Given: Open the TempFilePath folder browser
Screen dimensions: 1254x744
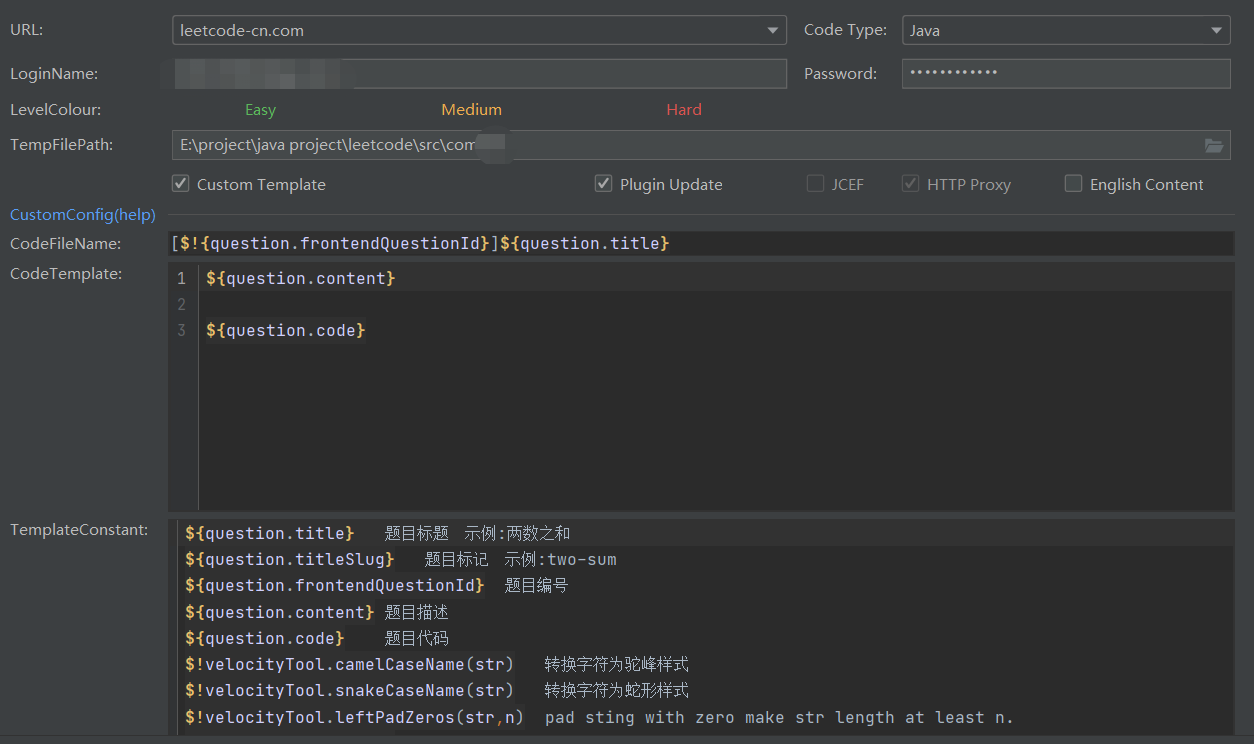Looking at the screenshot, I should [1214, 145].
